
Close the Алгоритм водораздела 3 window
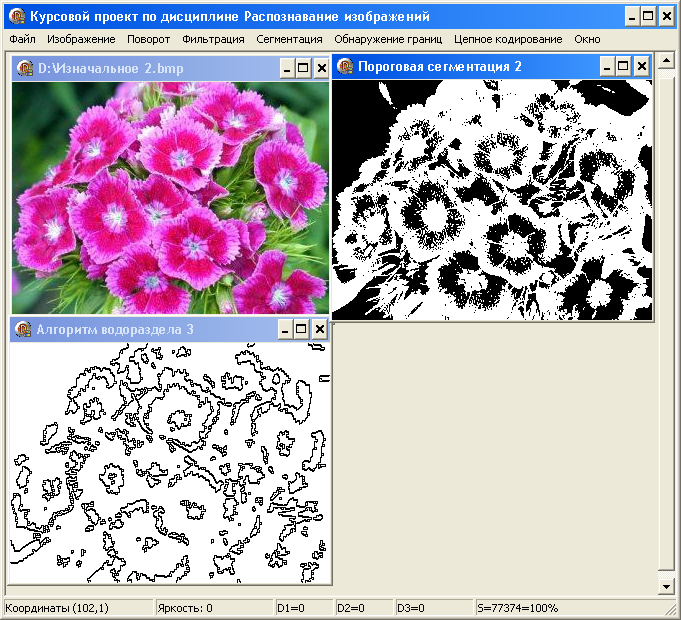pos(319,330)
